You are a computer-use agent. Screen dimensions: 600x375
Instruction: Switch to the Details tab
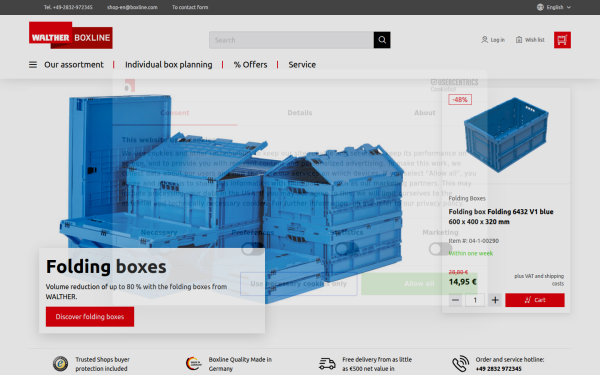[x=300, y=113]
